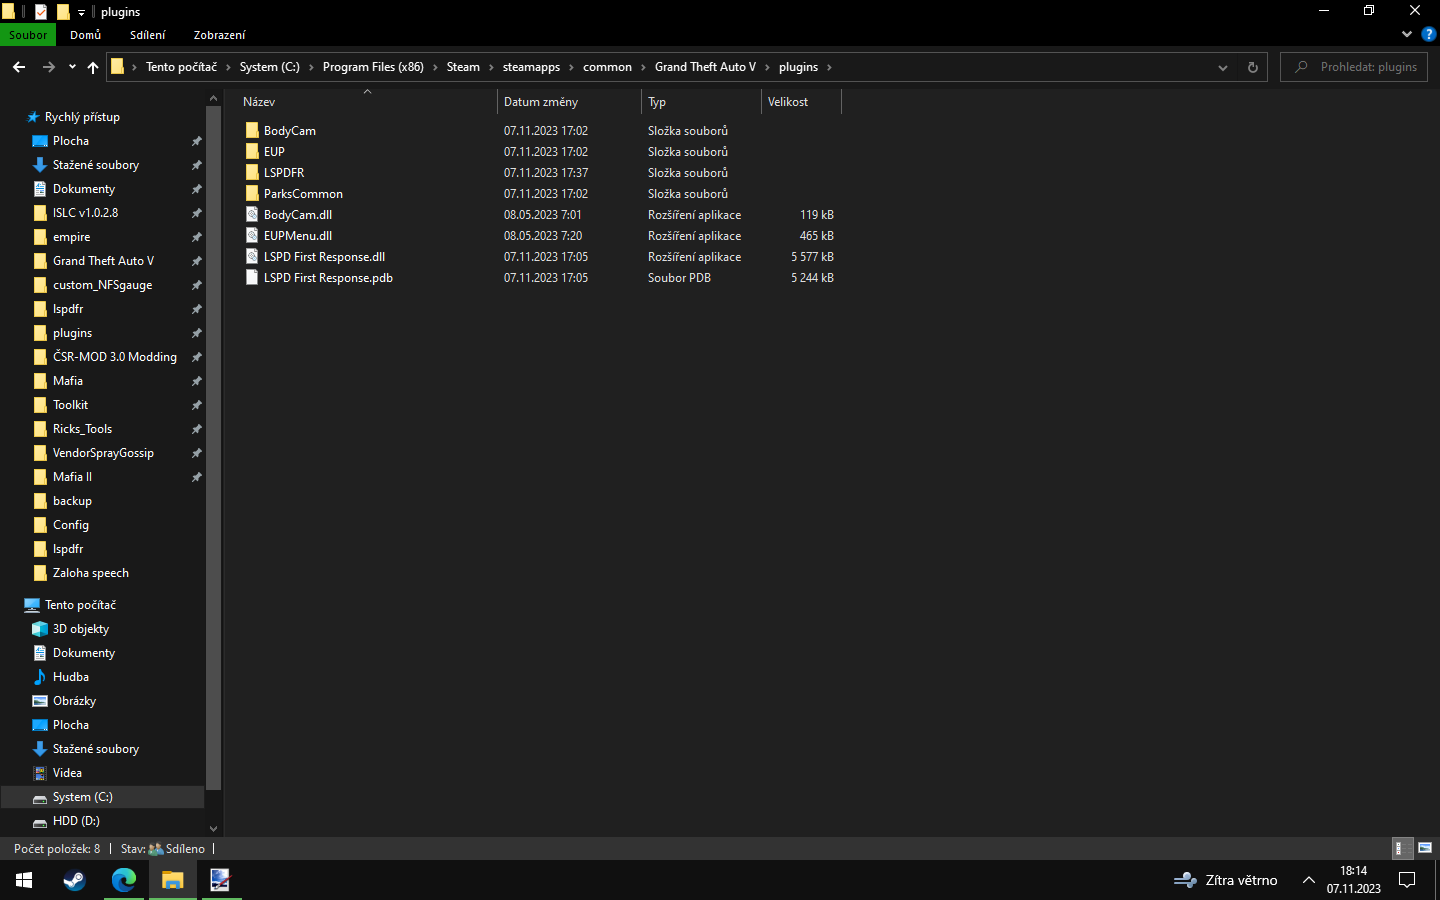Open the Sdílení ribbon tab
Image resolution: width=1440 pixels, height=900 pixels.
(x=147, y=35)
